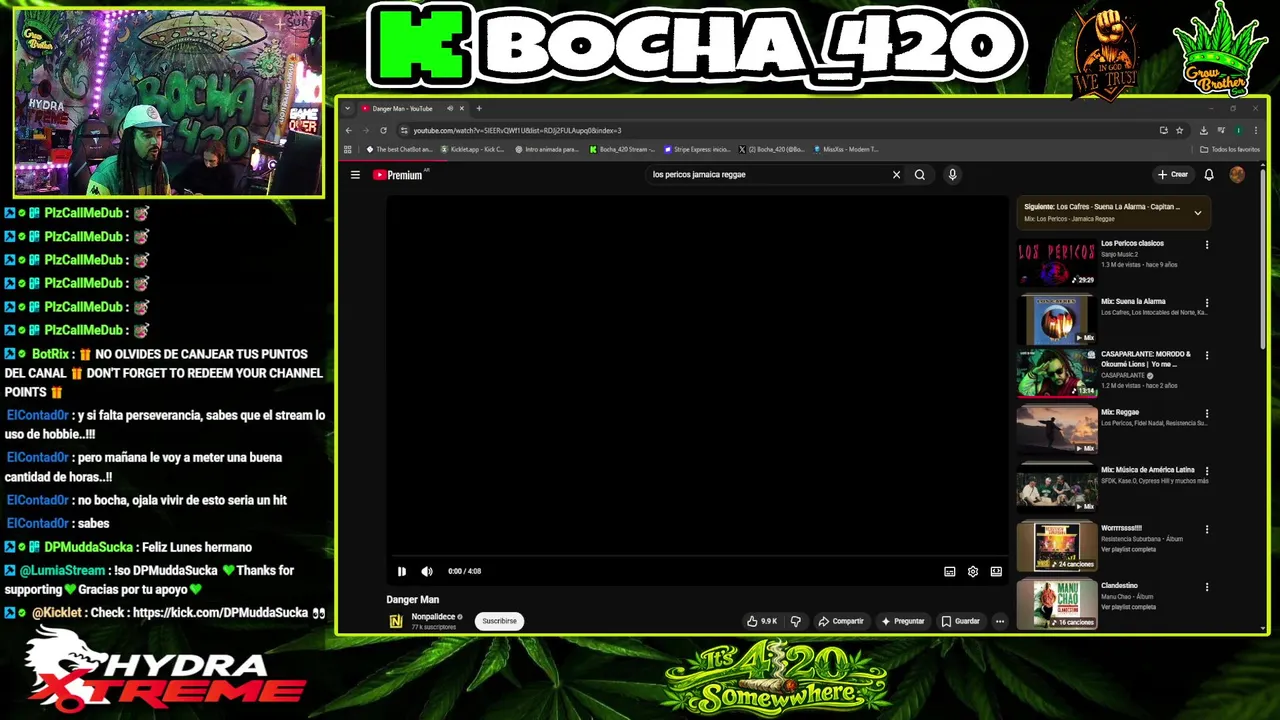
Task: Open options for Mix: Suena la Alarma
Action: point(1207,303)
